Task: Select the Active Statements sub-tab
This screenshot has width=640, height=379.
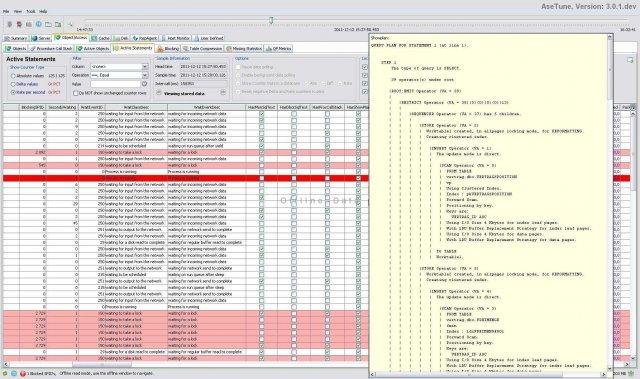Action: tap(133, 48)
